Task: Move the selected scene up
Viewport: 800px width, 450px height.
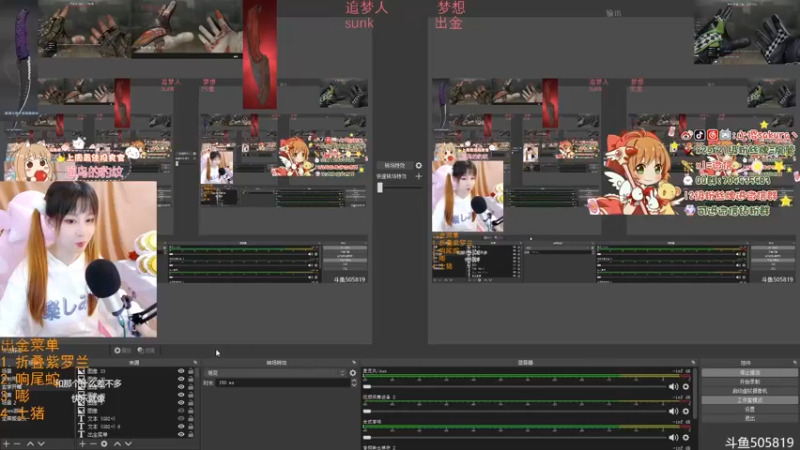Action: pos(30,444)
